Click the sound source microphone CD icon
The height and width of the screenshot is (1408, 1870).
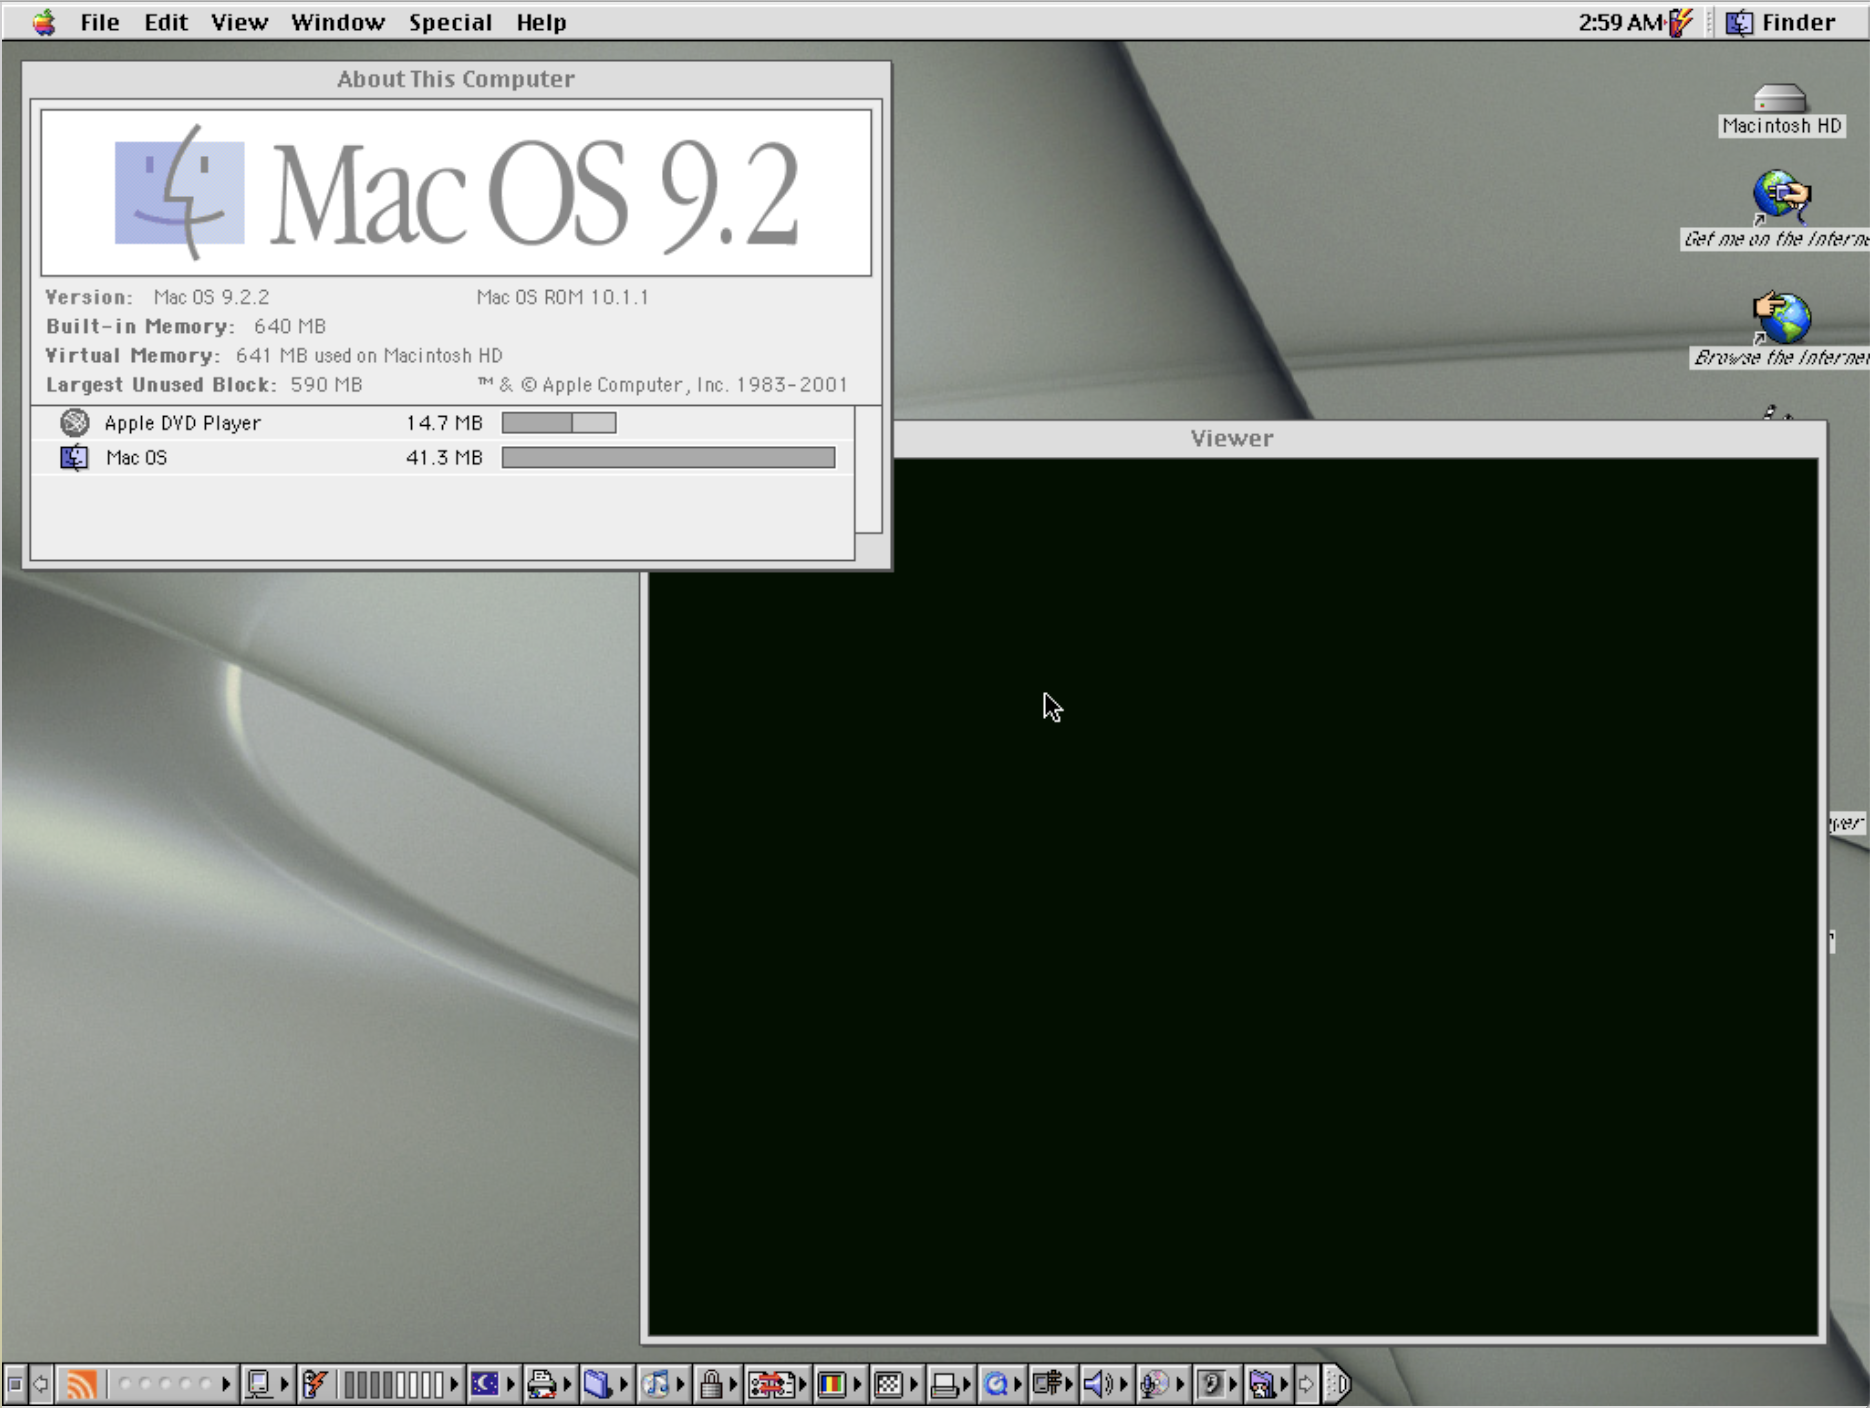click(x=1154, y=1384)
